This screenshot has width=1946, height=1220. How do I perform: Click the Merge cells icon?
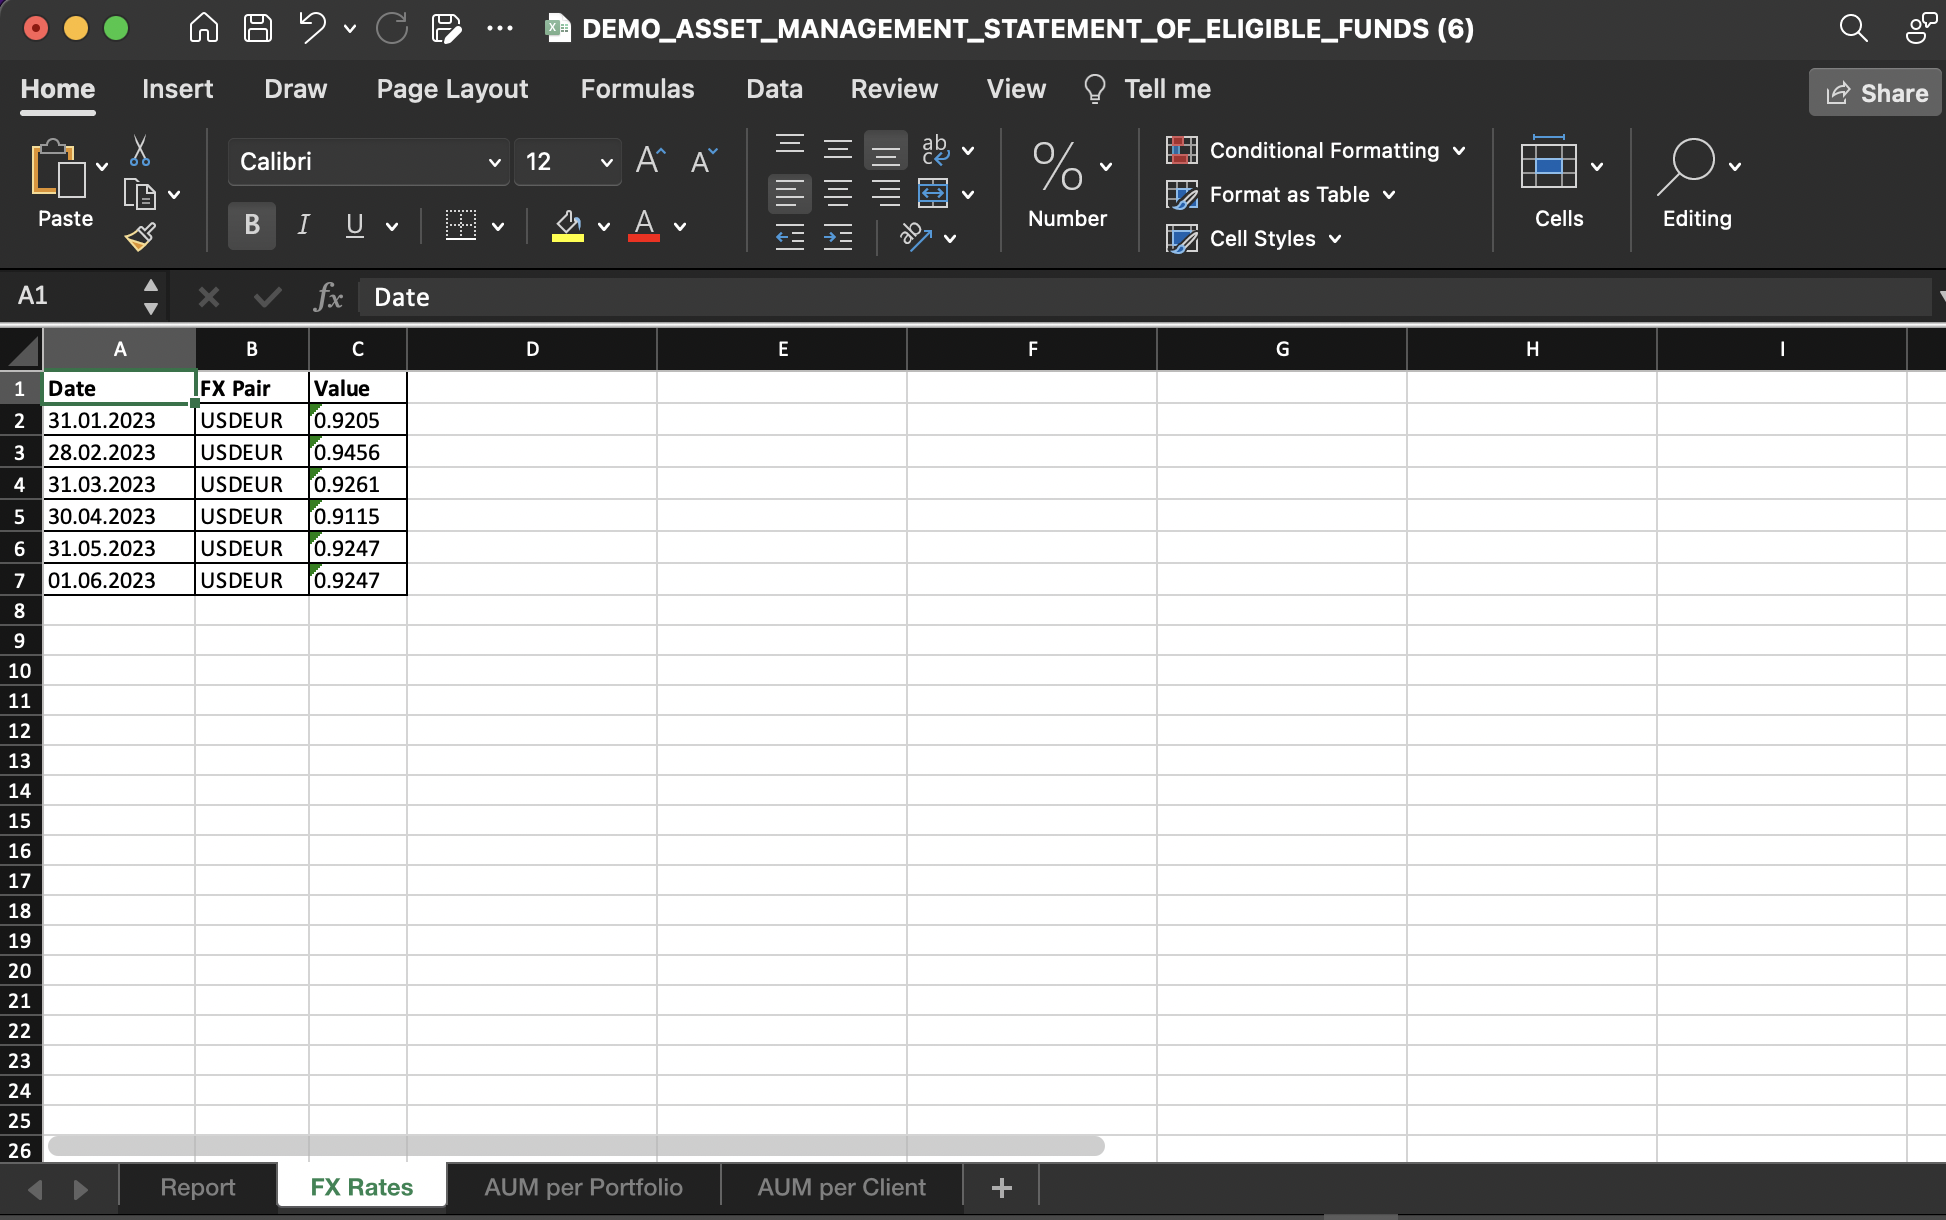tap(933, 193)
